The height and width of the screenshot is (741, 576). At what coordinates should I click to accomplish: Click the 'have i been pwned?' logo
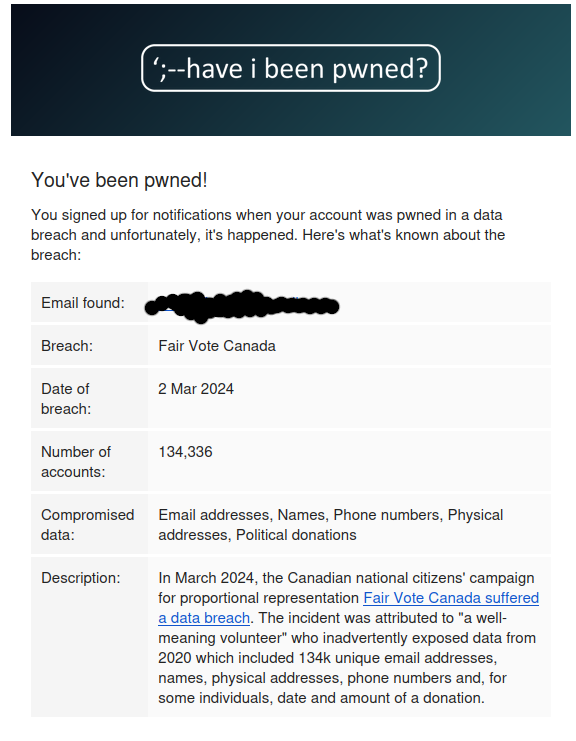click(x=291, y=68)
